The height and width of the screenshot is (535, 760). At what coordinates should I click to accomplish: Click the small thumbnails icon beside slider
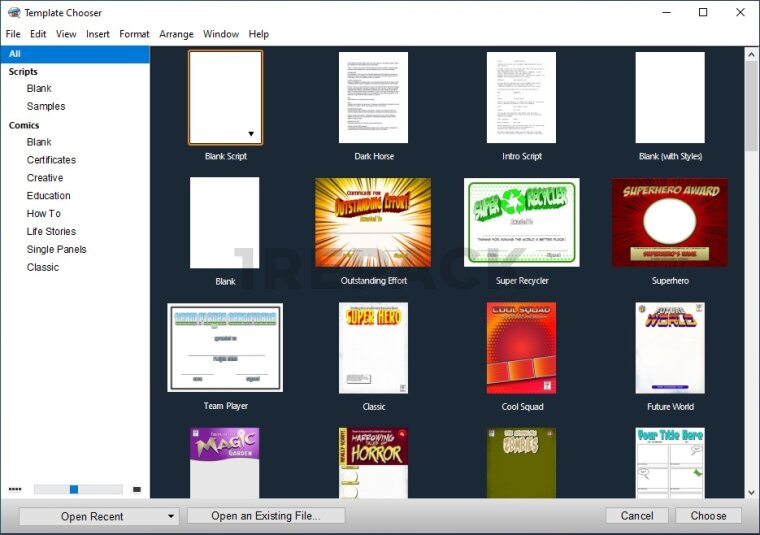point(15,489)
